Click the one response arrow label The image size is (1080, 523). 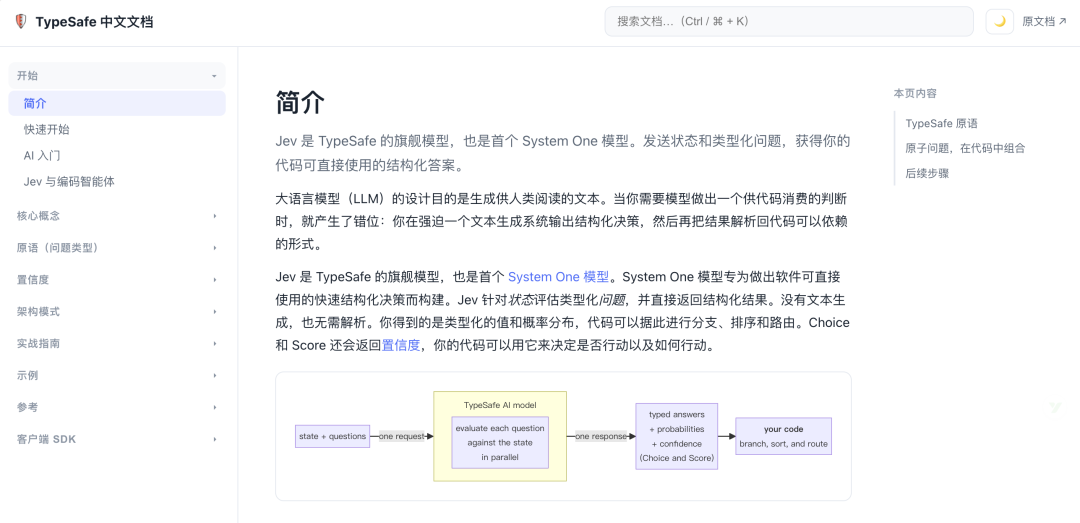601,436
